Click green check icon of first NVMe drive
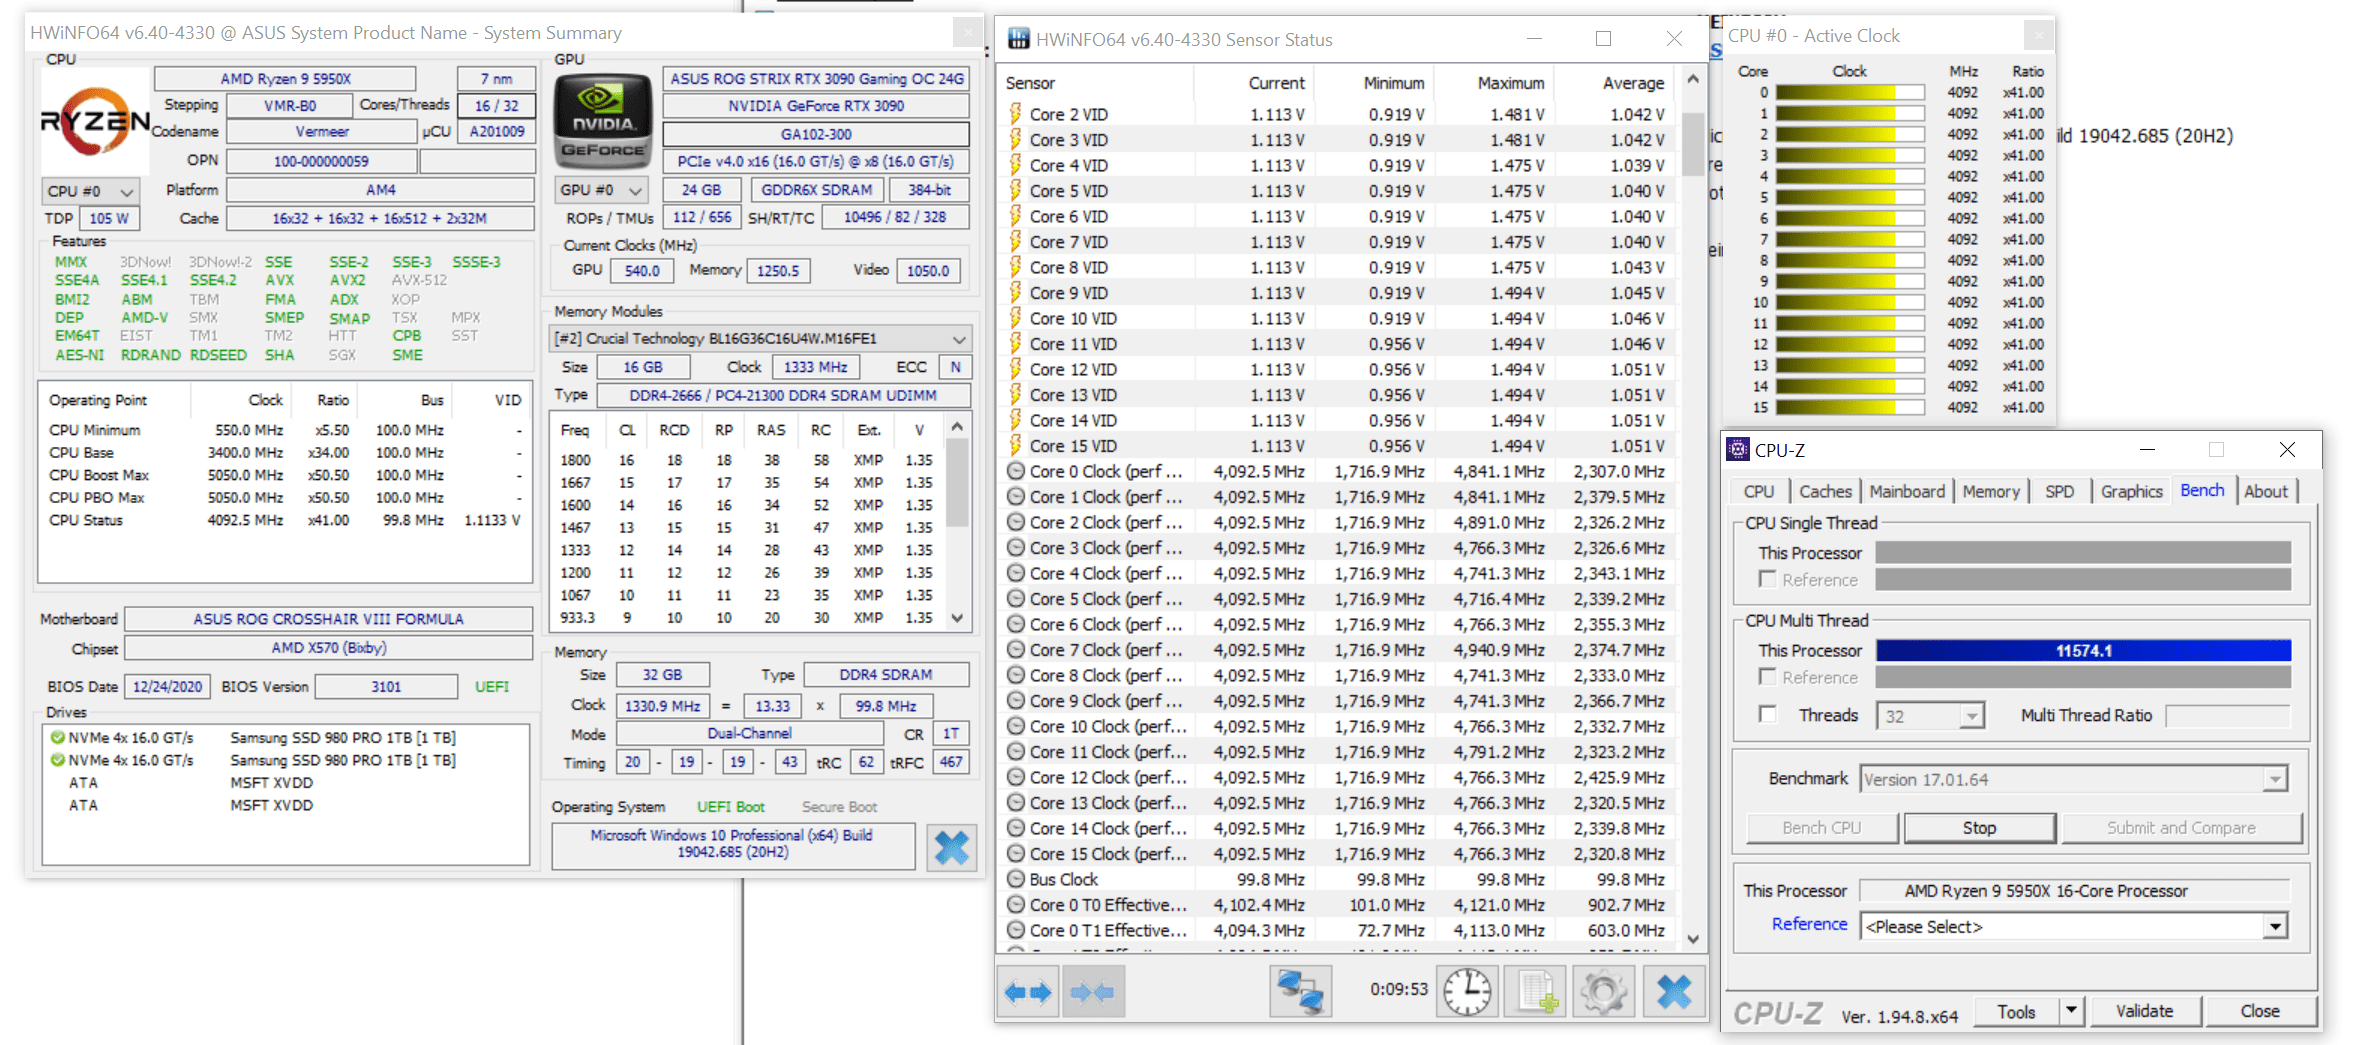 (58, 738)
